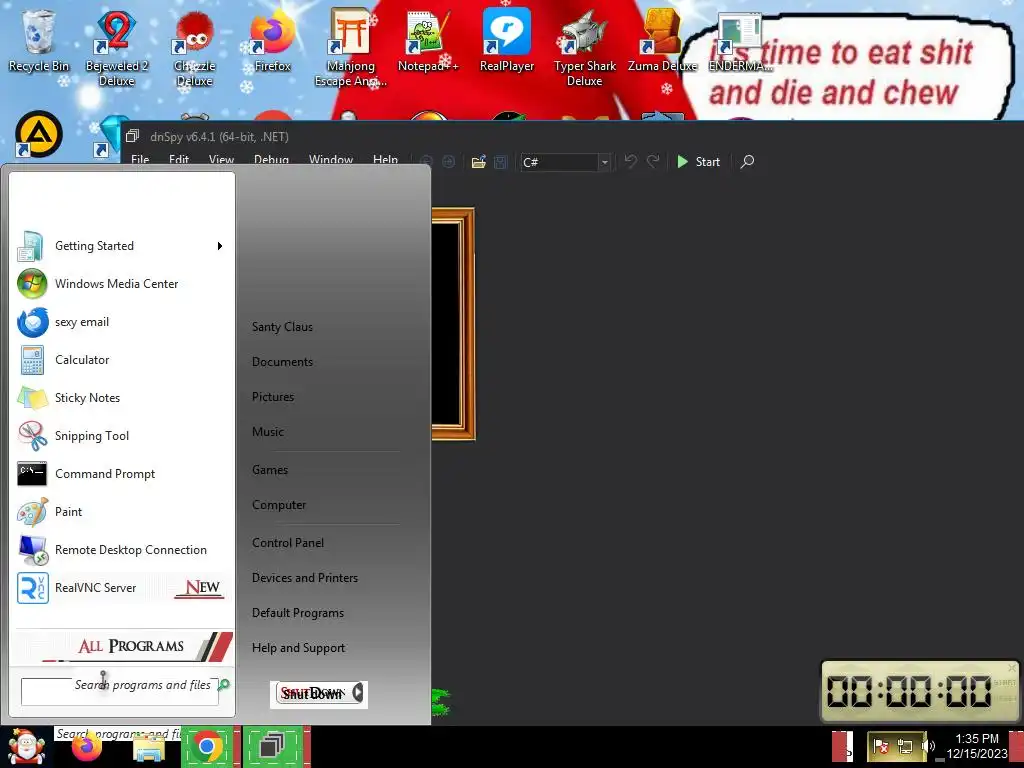Click dnSpy Search magnifier icon
1024x768 pixels.
(x=747, y=161)
